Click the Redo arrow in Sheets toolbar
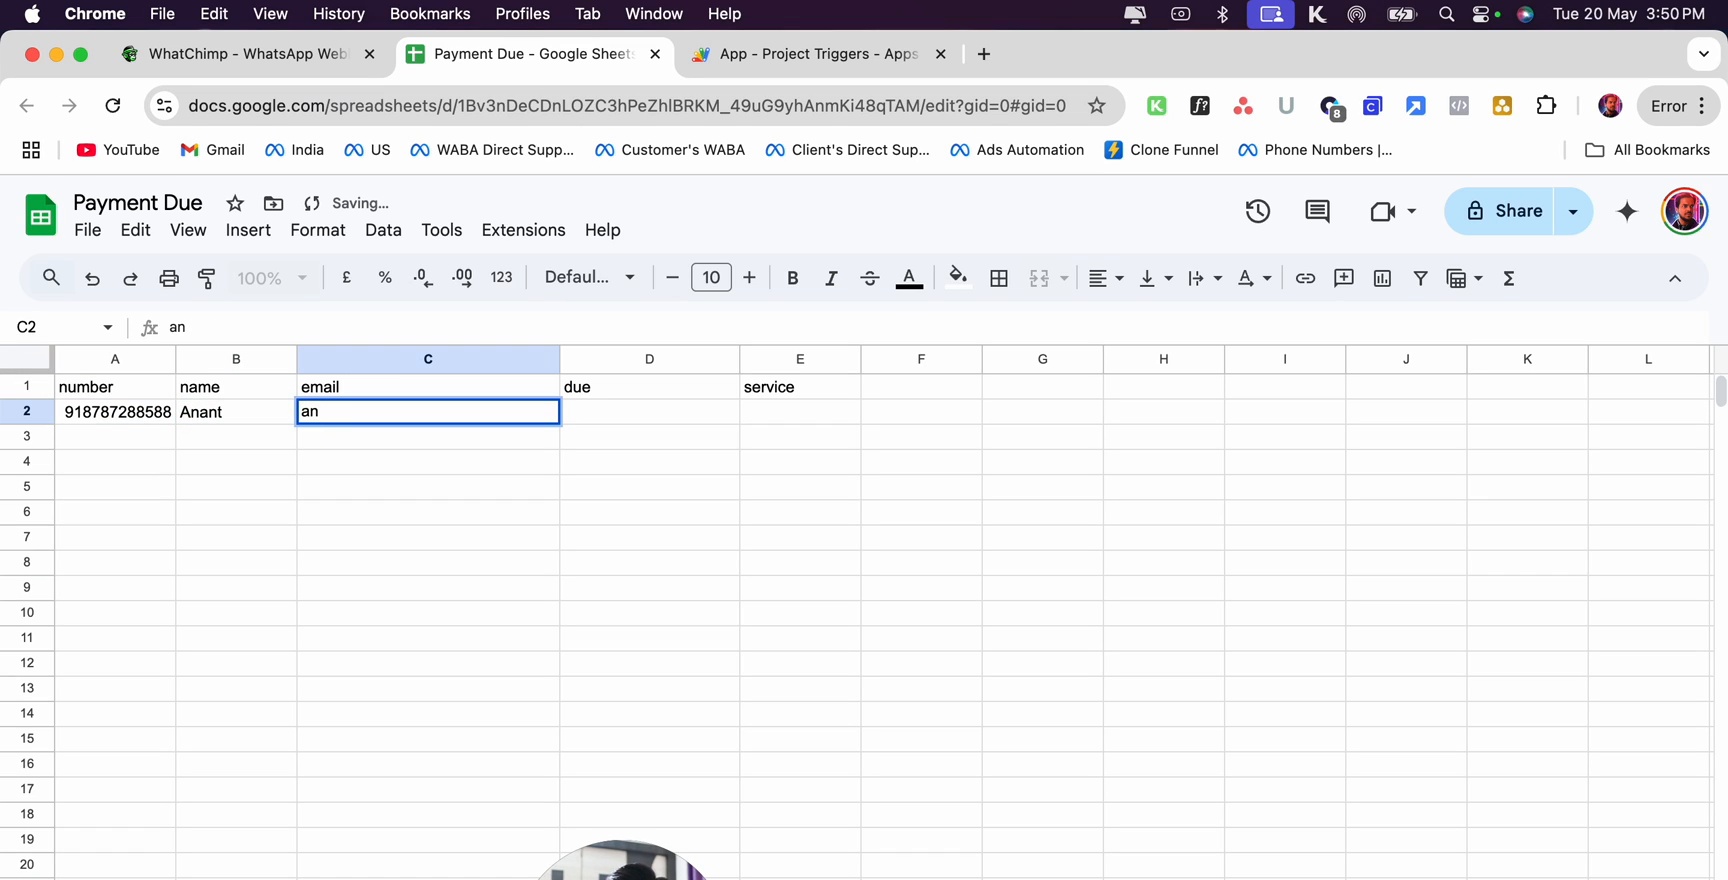The width and height of the screenshot is (1728, 880). [x=130, y=278]
